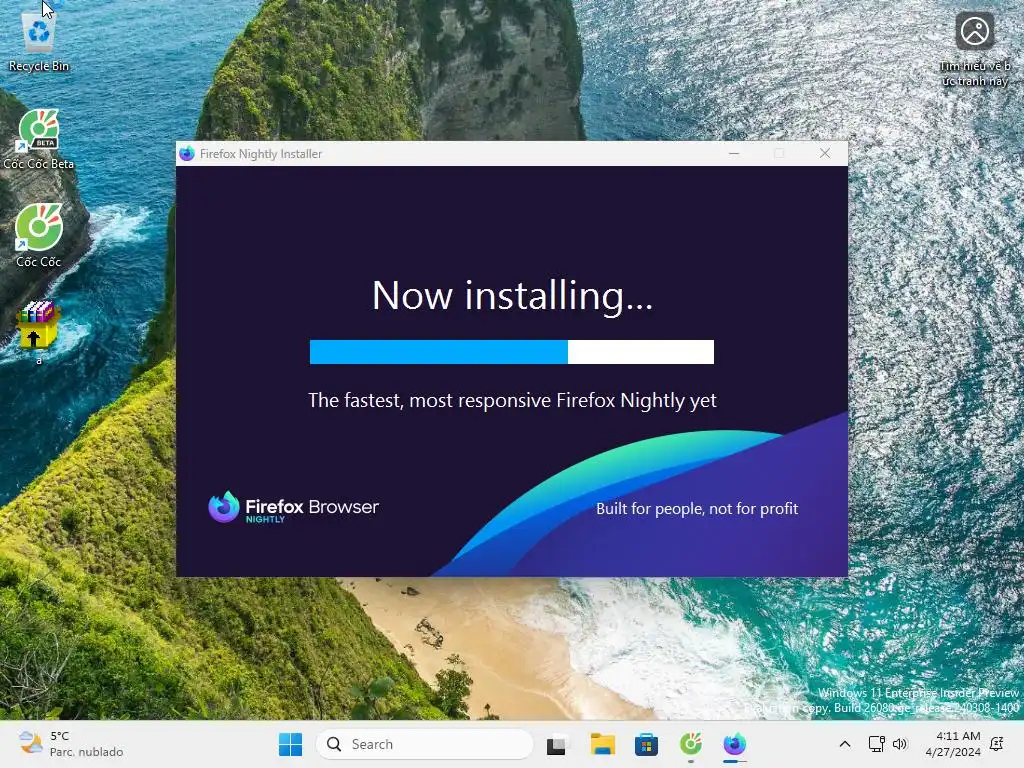Open the Windows Start menu
The width and height of the screenshot is (1024, 768).
point(291,744)
